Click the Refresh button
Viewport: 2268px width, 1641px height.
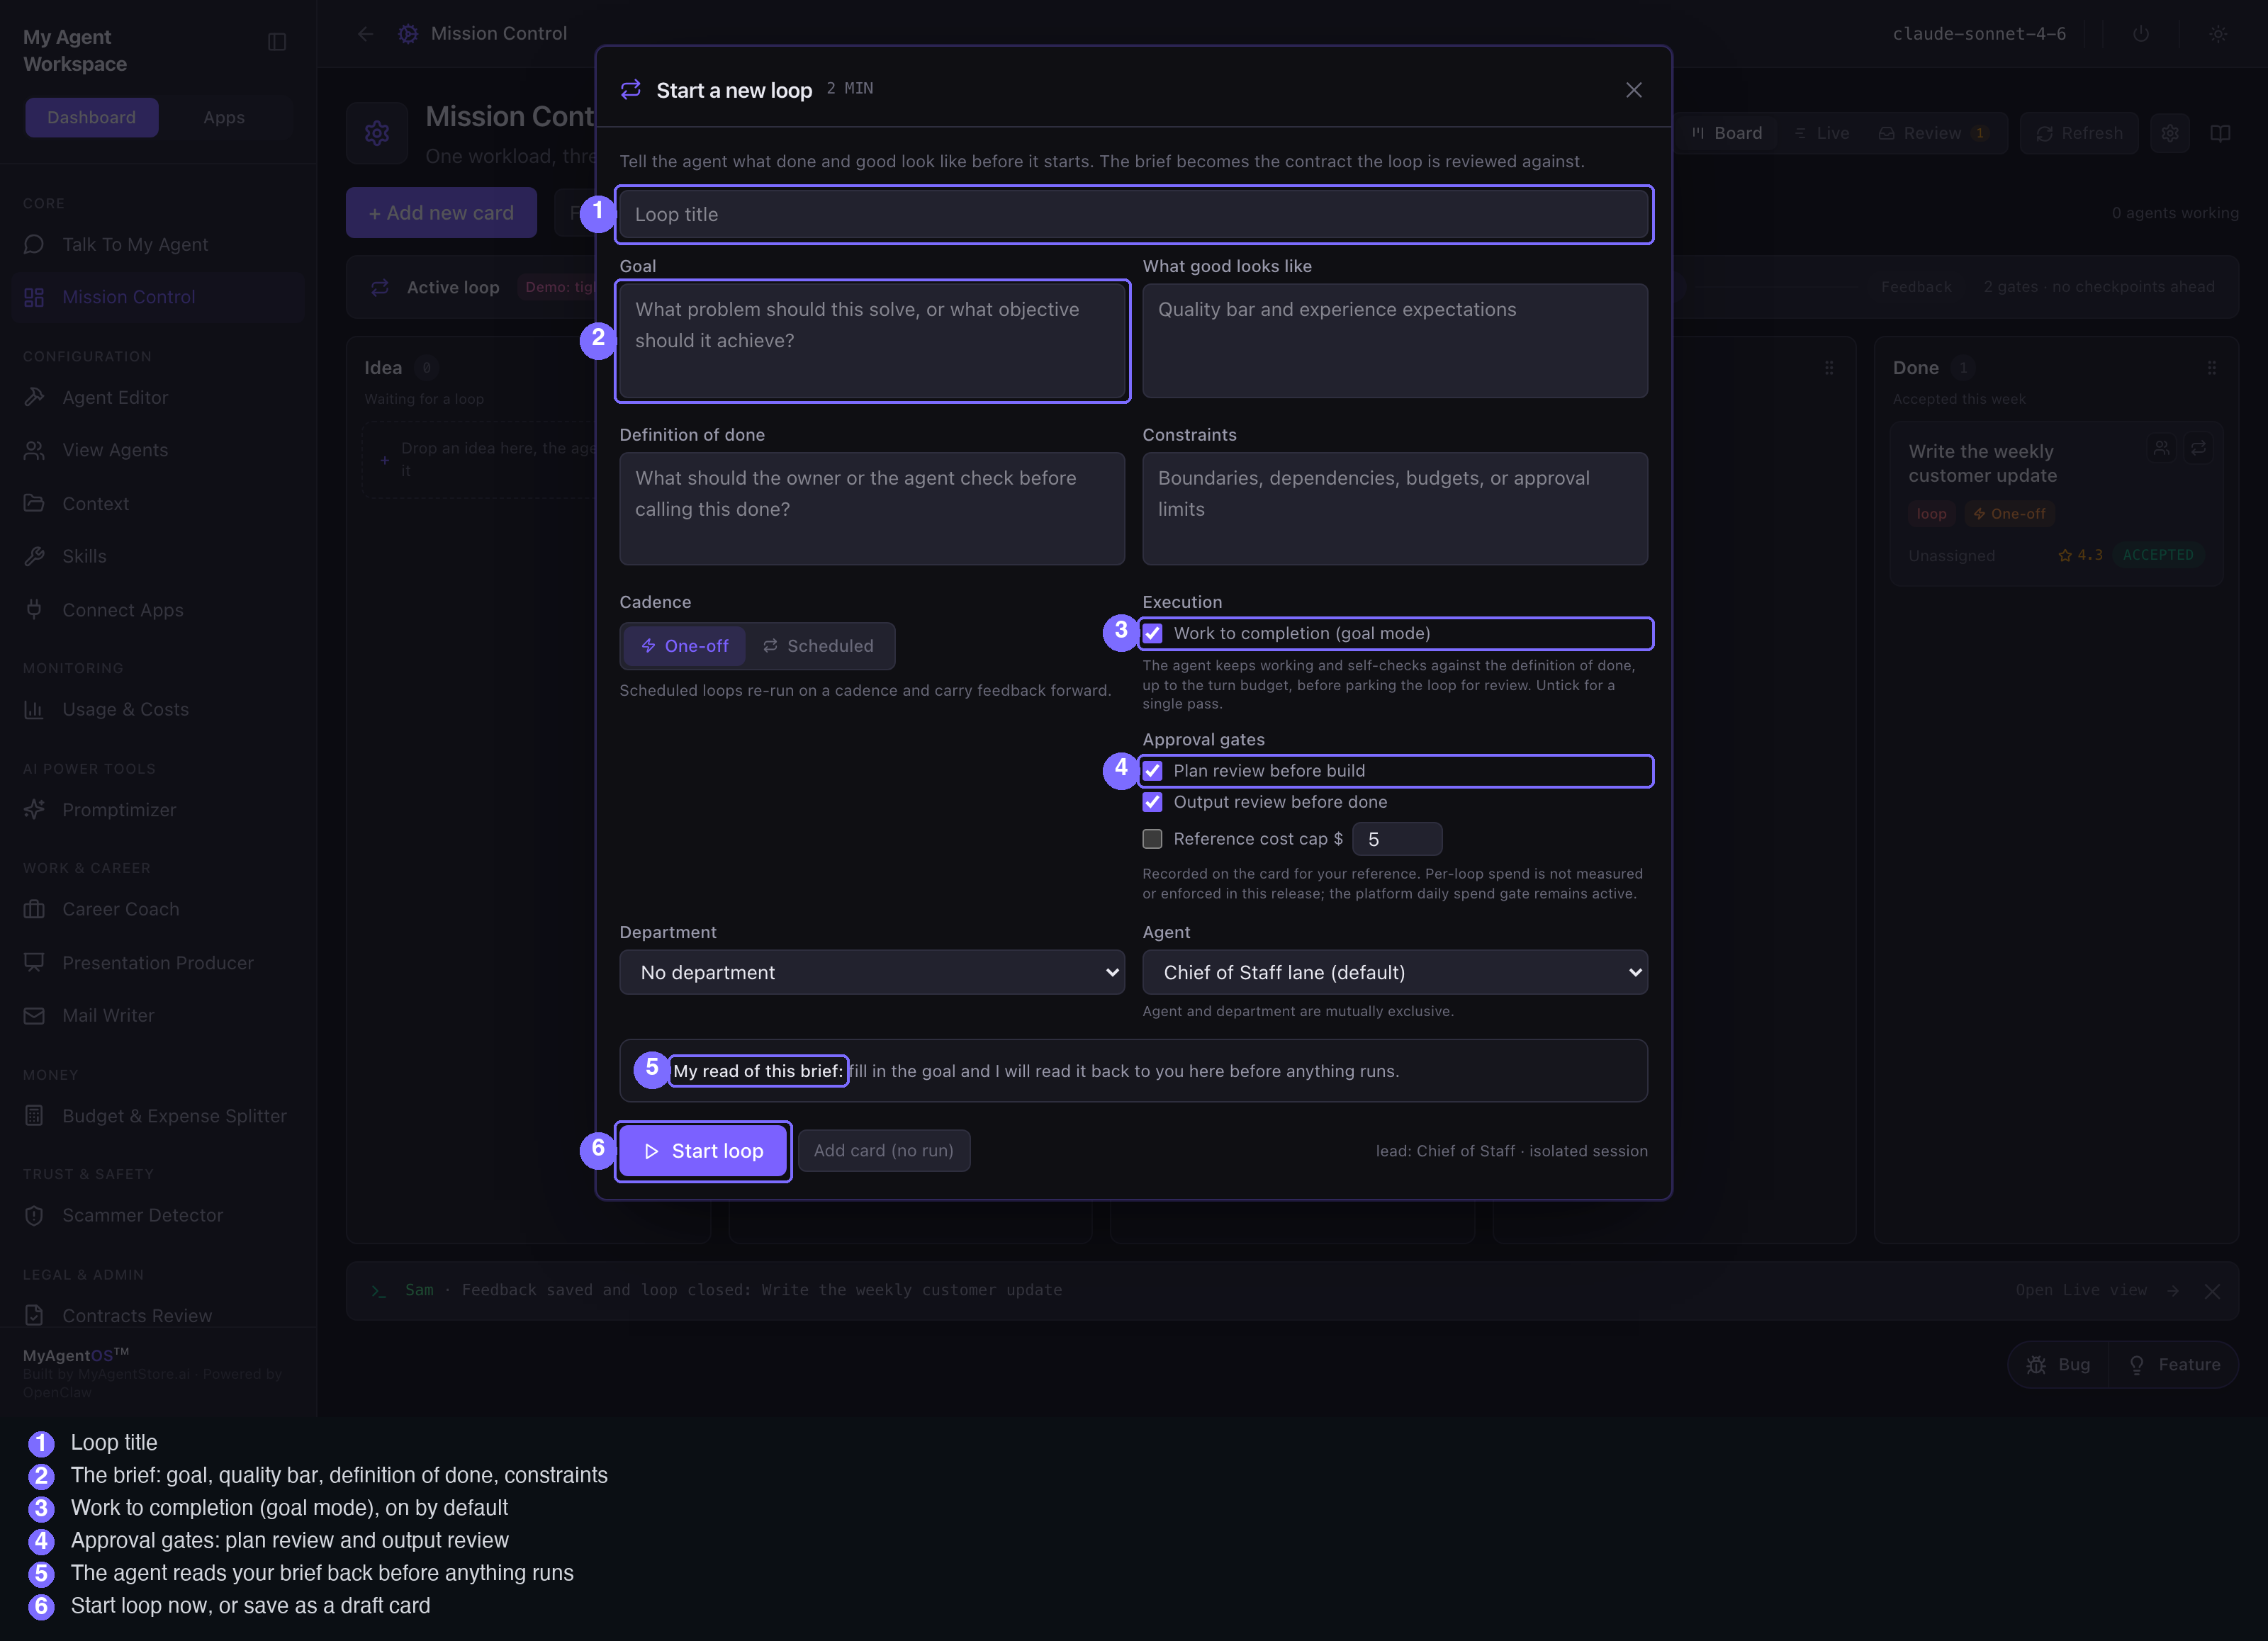[2079, 133]
